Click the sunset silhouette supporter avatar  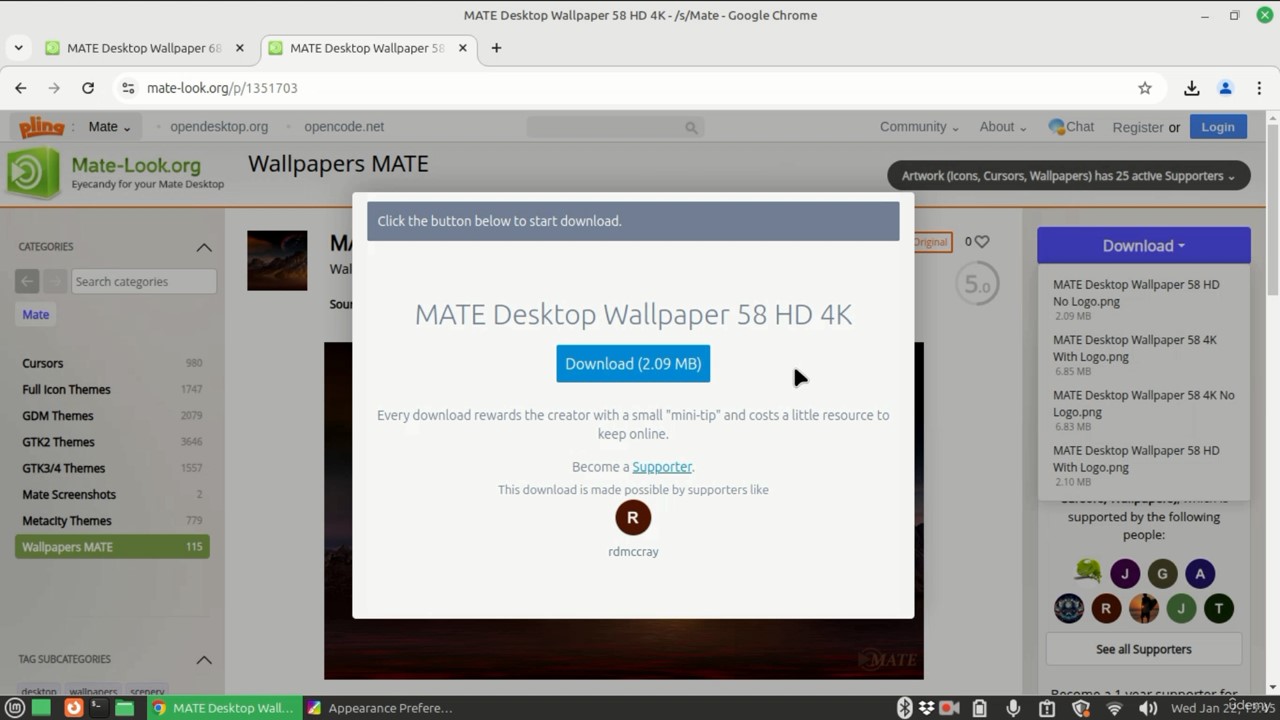point(1144,608)
